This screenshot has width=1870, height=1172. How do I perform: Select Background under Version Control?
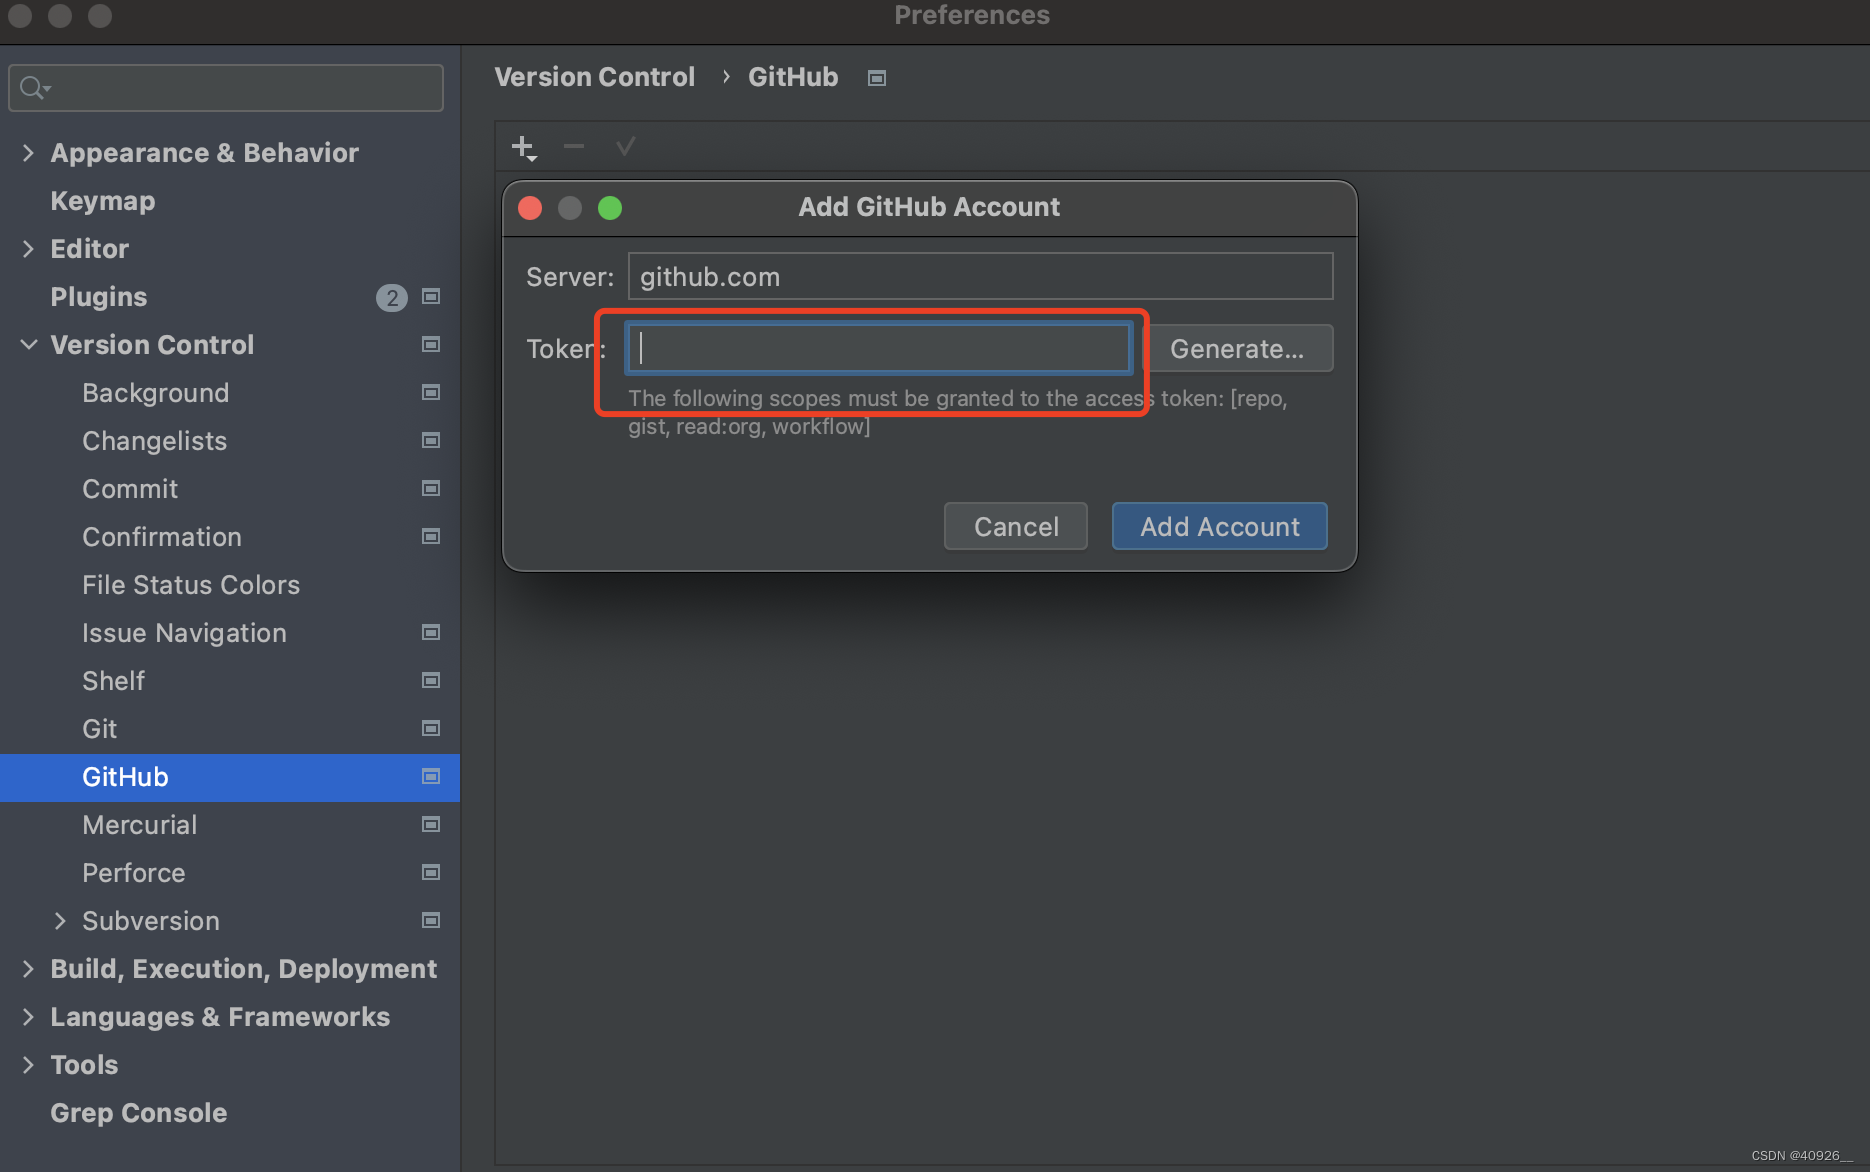point(156,393)
